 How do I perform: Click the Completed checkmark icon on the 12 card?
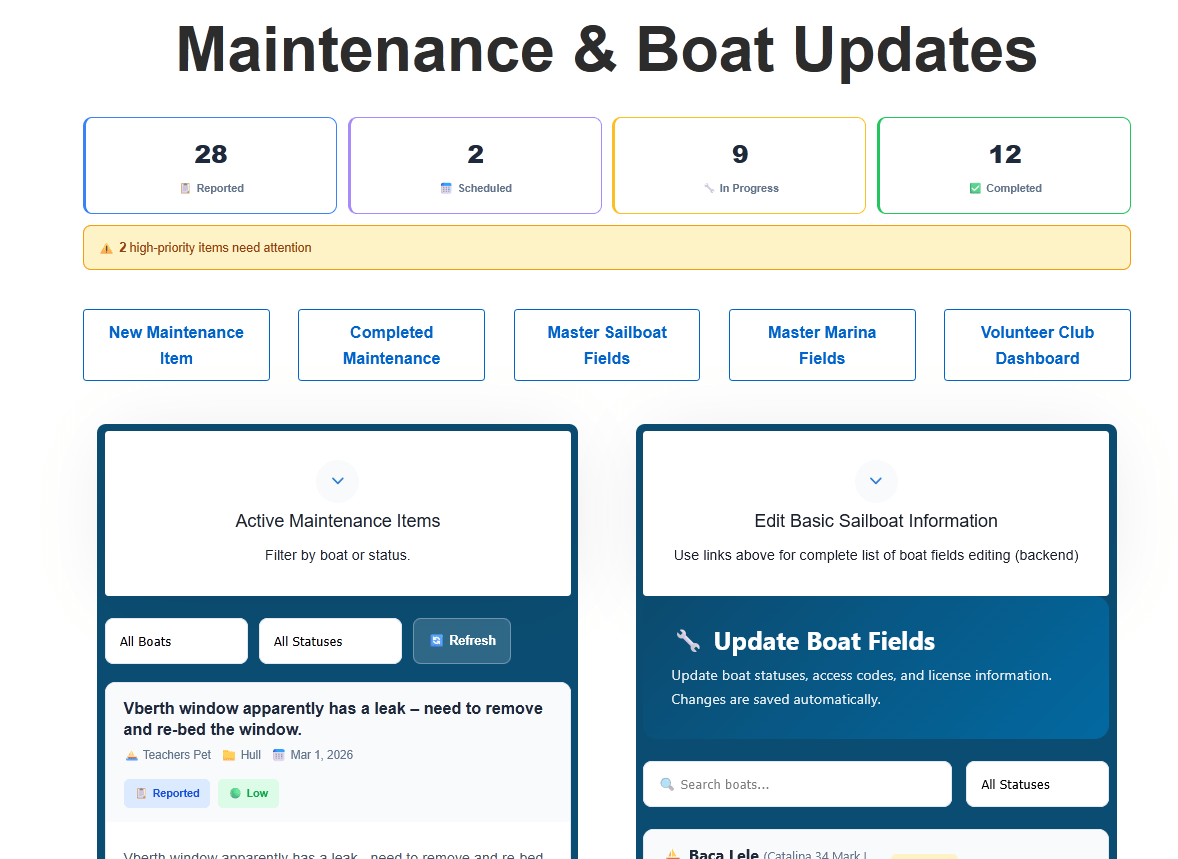click(x=973, y=188)
